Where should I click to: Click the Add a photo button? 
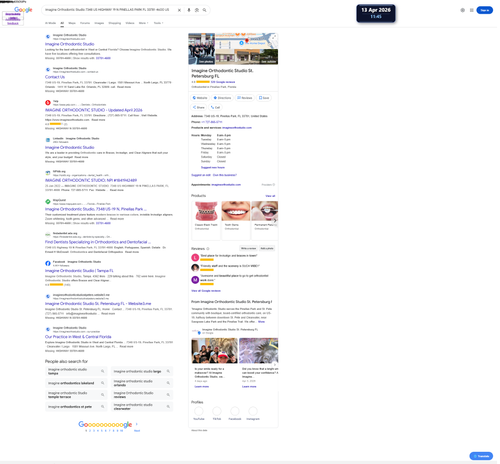click(267, 249)
